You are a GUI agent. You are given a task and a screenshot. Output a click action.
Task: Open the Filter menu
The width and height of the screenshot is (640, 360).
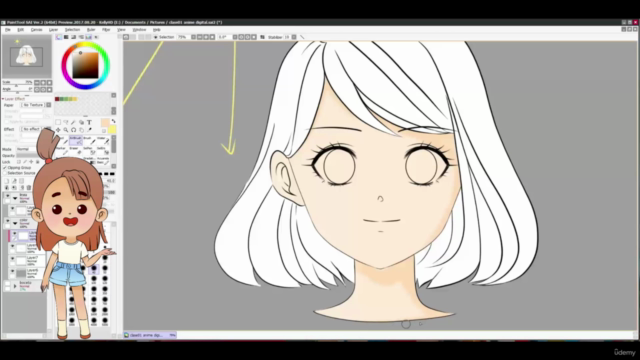[106, 30]
